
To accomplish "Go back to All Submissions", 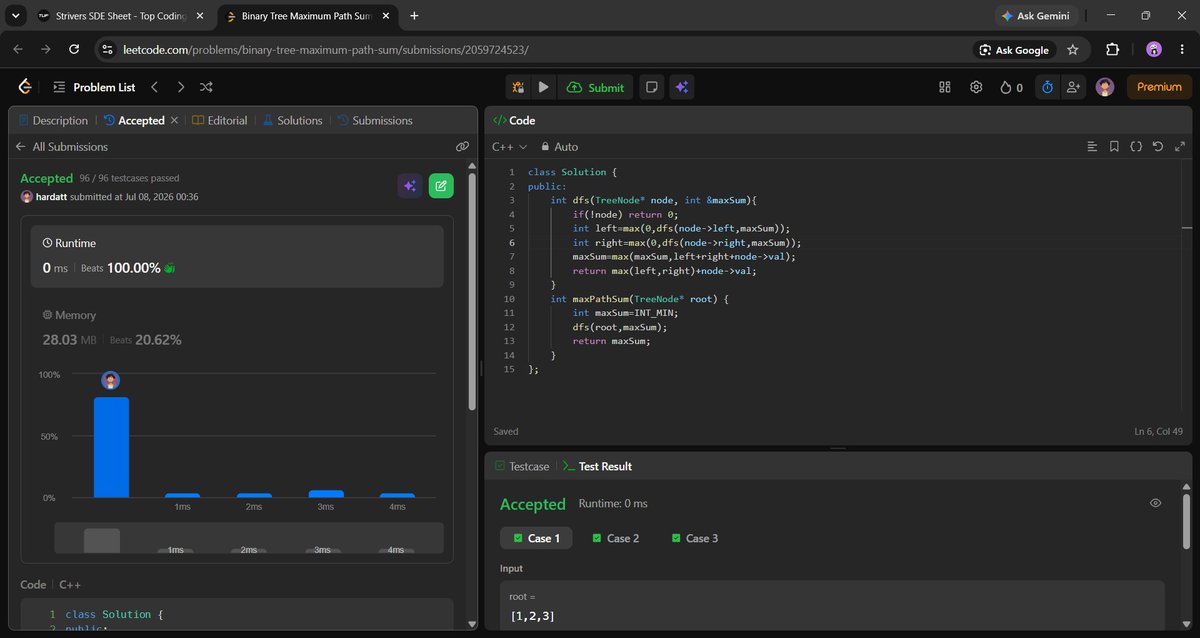I will tap(61, 146).
